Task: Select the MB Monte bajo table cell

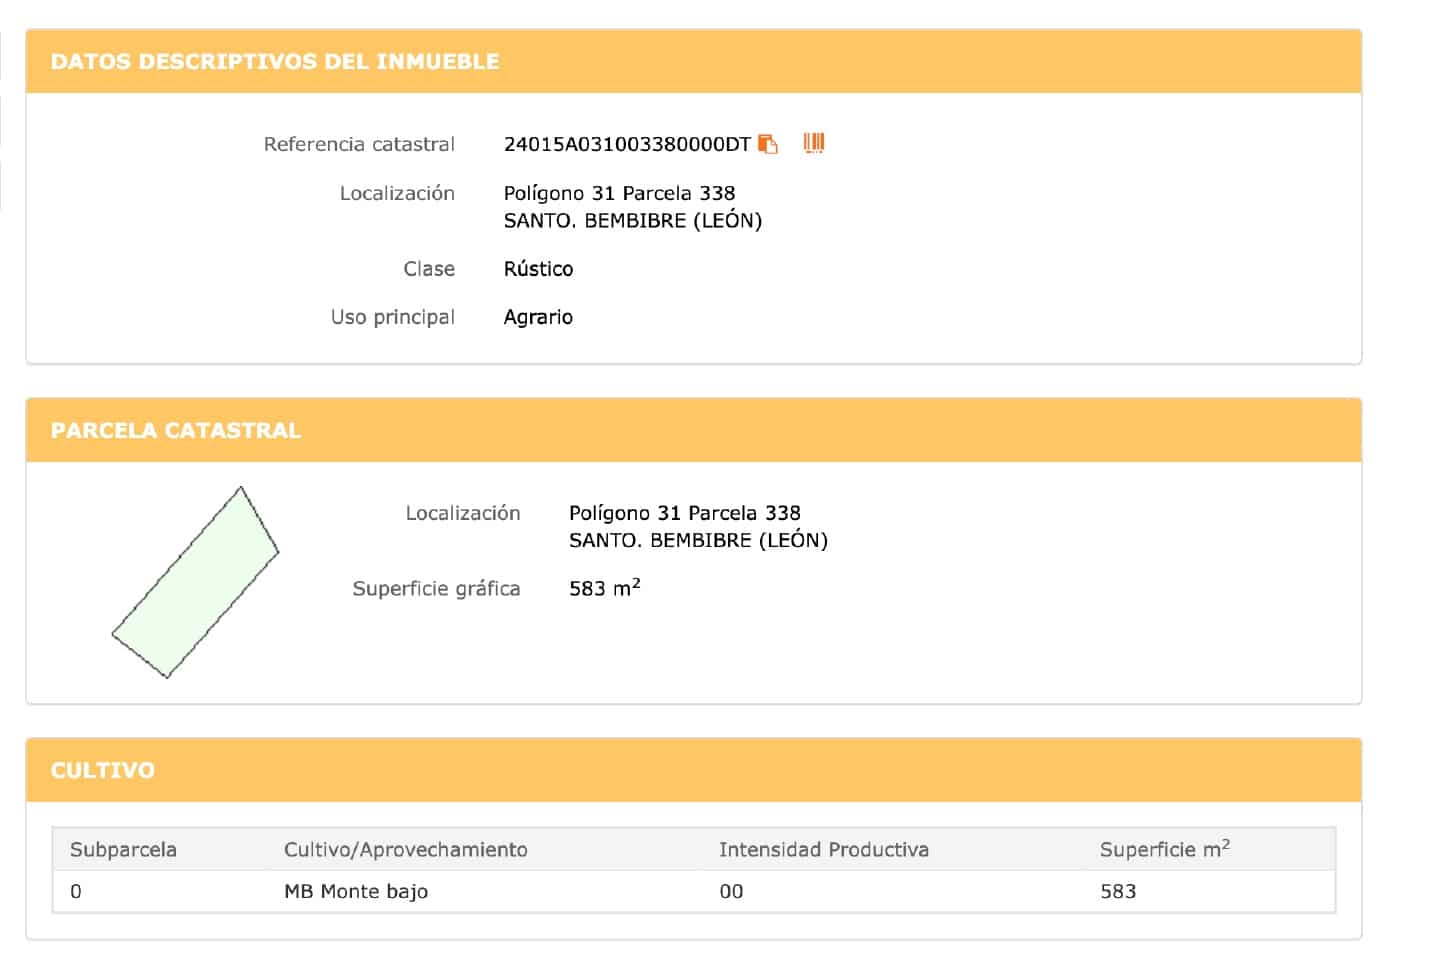Action: (x=356, y=891)
